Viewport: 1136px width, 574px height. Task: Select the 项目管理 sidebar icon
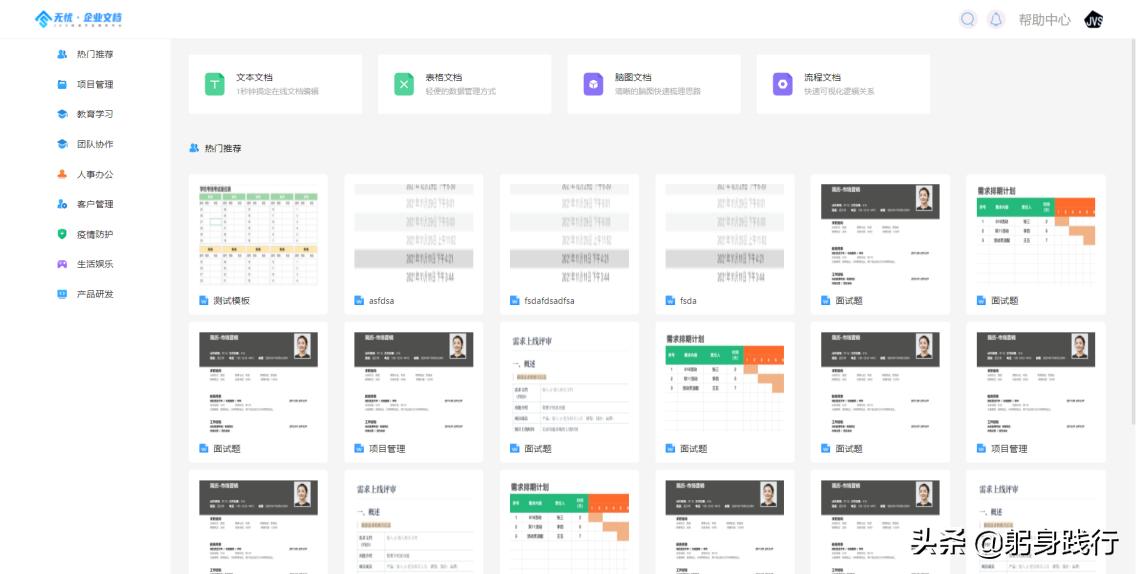coord(62,84)
